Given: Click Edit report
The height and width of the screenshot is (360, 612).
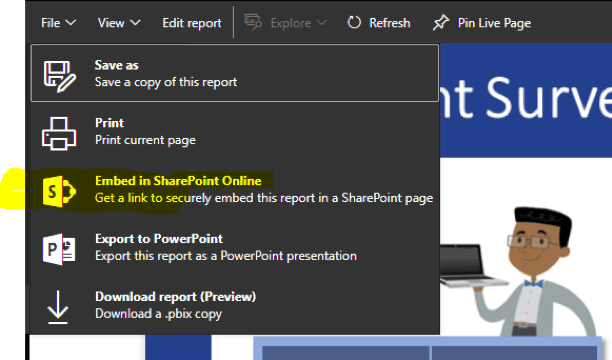Looking at the screenshot, I should (x=192, y=23).
